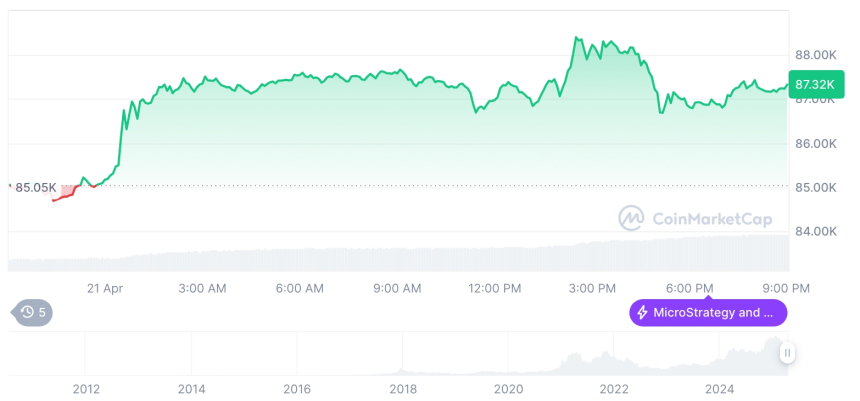Viewport: 860px width, 401px height.
Task: Click the 21 Apr date label
Action: (104, 288)
